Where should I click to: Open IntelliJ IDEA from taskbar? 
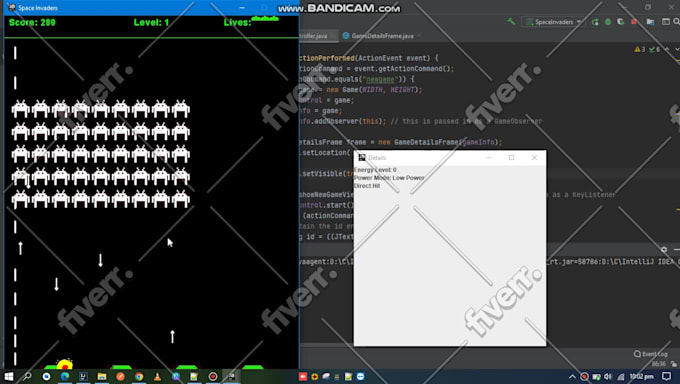[83, 376]
